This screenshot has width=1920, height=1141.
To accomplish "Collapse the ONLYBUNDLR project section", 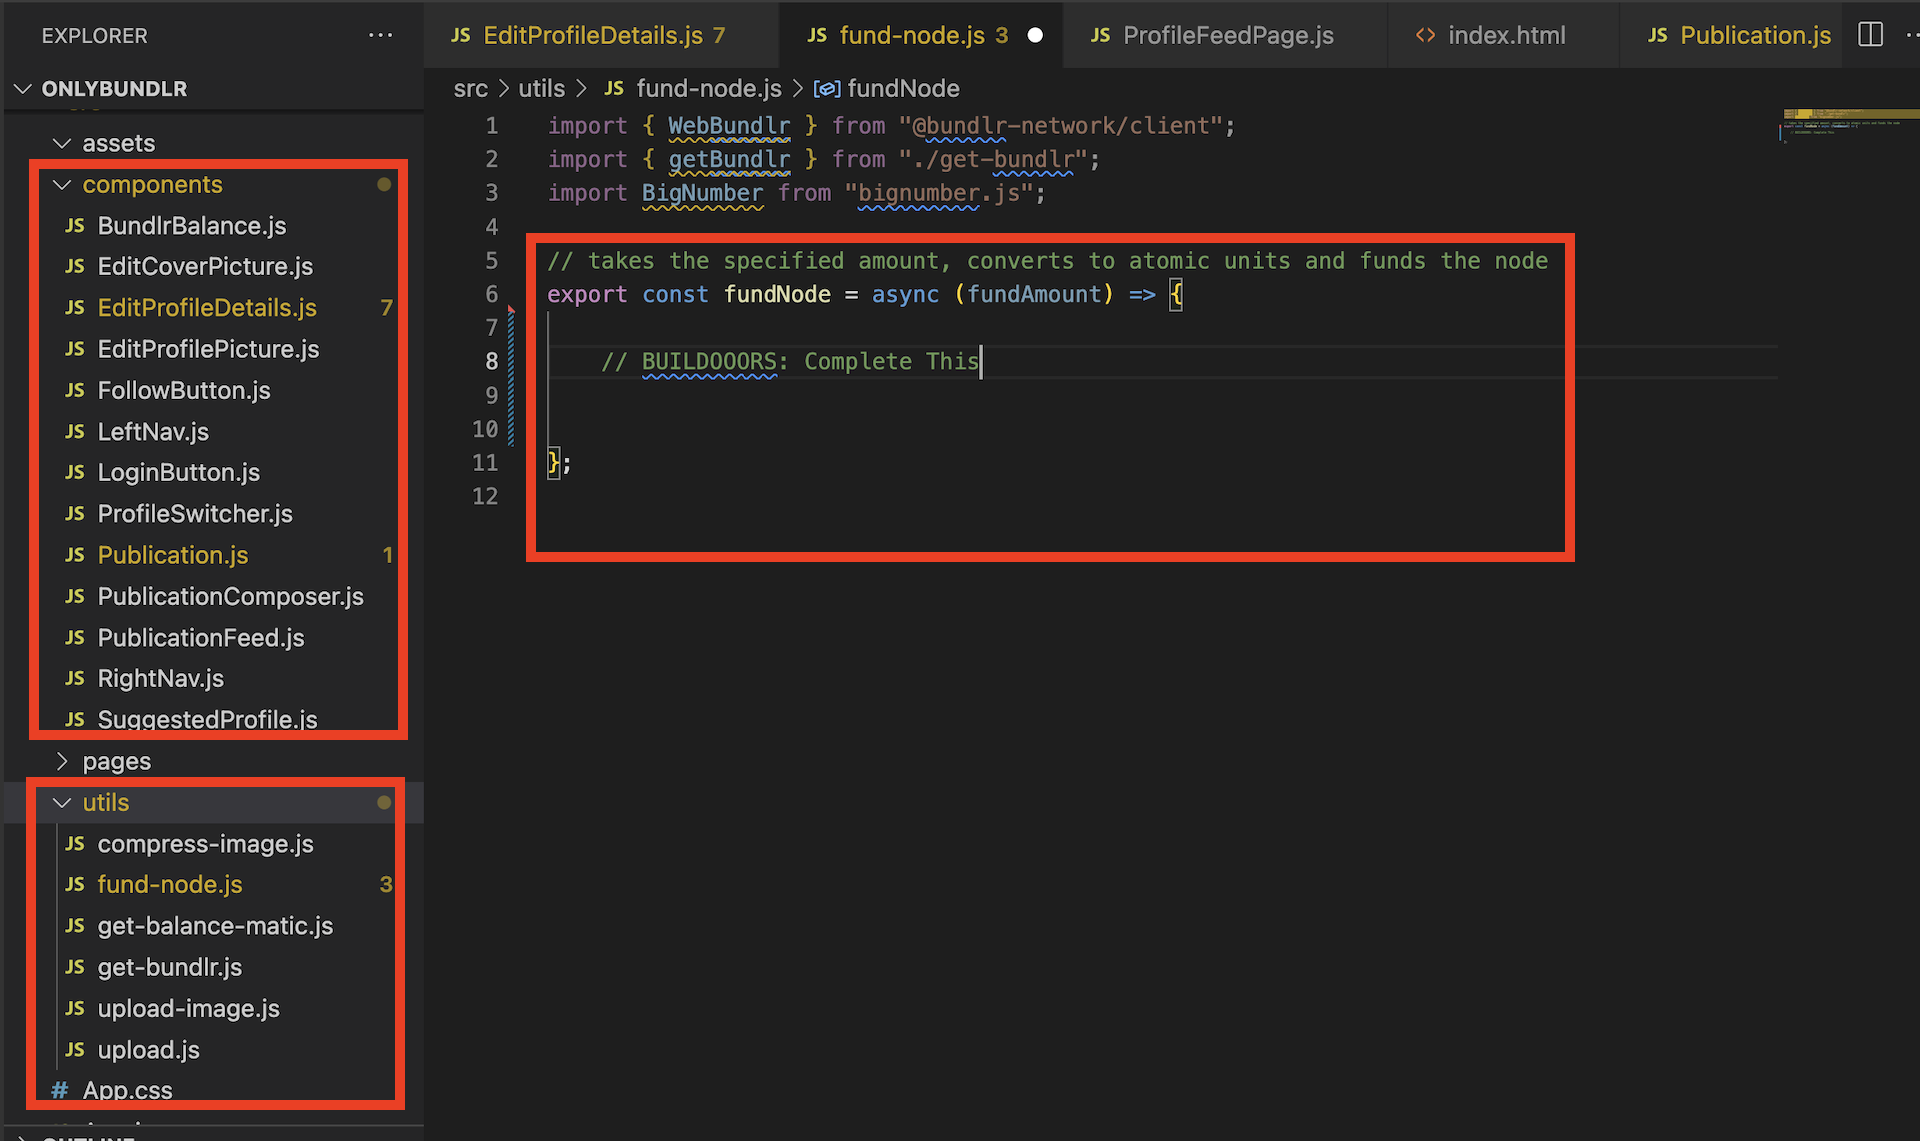I will click(23, 89).
